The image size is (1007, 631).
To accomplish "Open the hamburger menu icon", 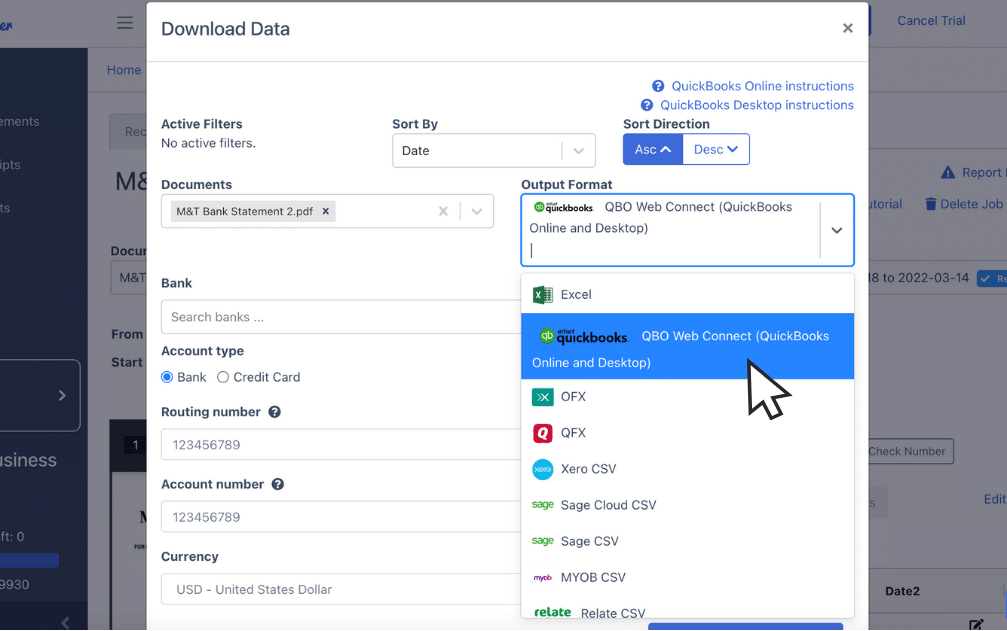I will 125,22.
